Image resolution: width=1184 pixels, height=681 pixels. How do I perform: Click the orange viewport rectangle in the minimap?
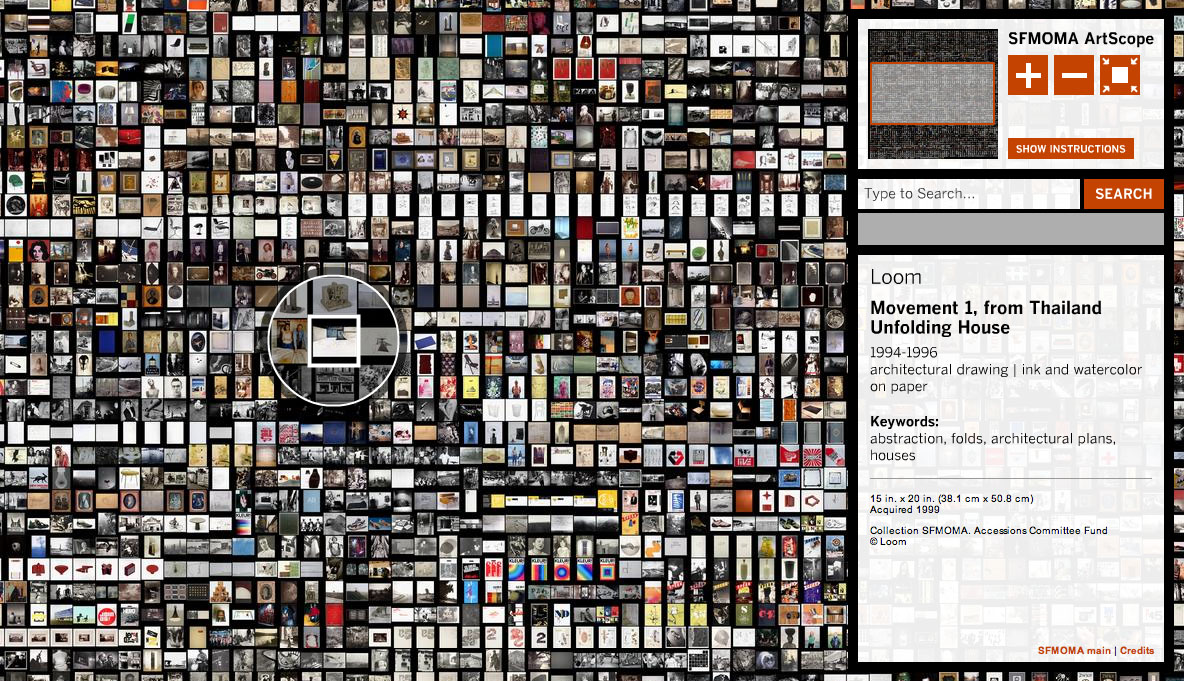[x=932, y=91]
